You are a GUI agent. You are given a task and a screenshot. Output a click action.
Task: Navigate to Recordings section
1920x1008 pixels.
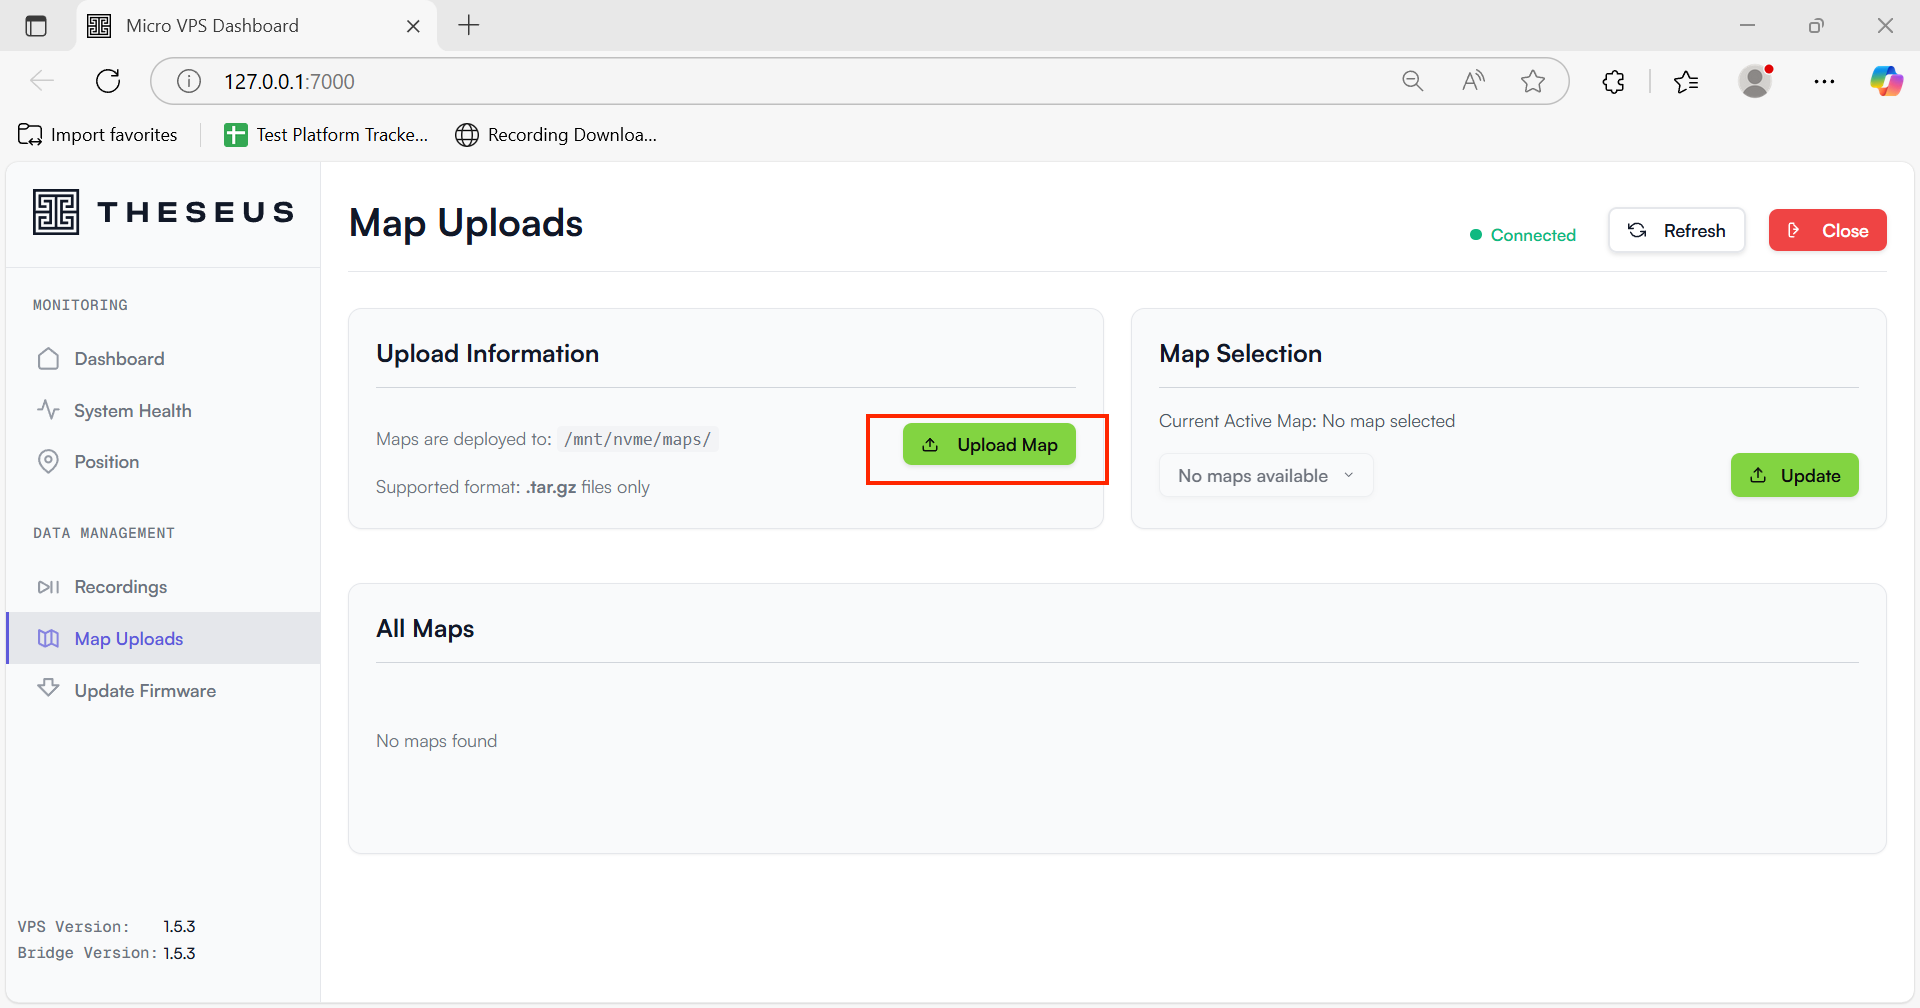(x=120, y=587)
